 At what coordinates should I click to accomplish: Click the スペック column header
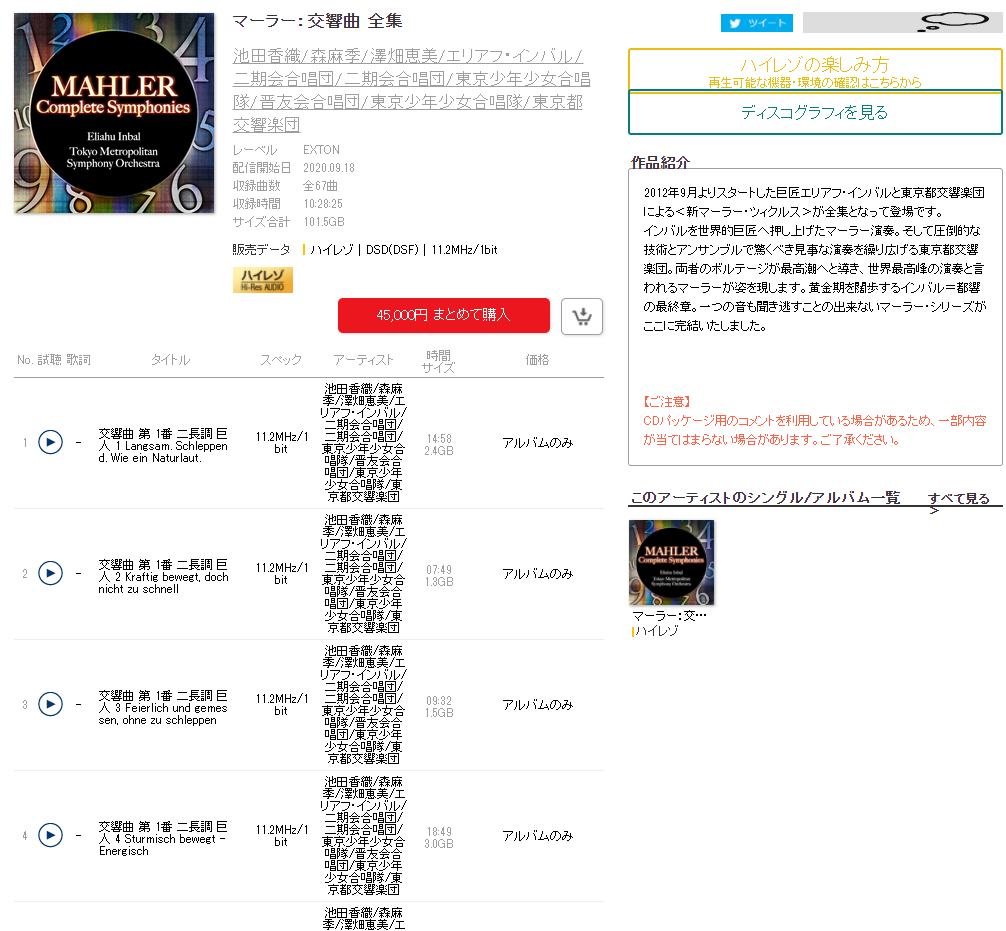pyautogui.click(x=281, y=360)
